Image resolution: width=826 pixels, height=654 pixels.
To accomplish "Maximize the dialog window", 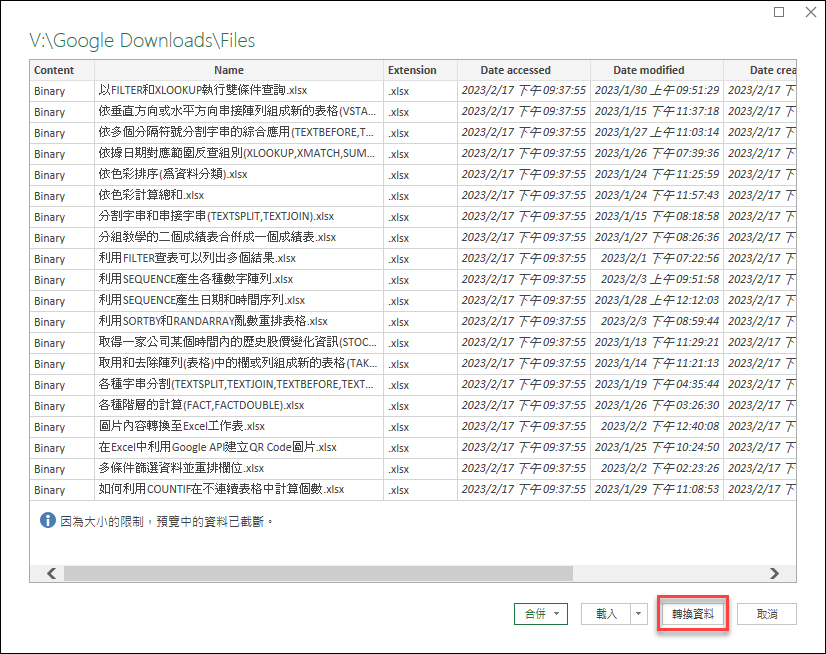I will pos(779,12).
